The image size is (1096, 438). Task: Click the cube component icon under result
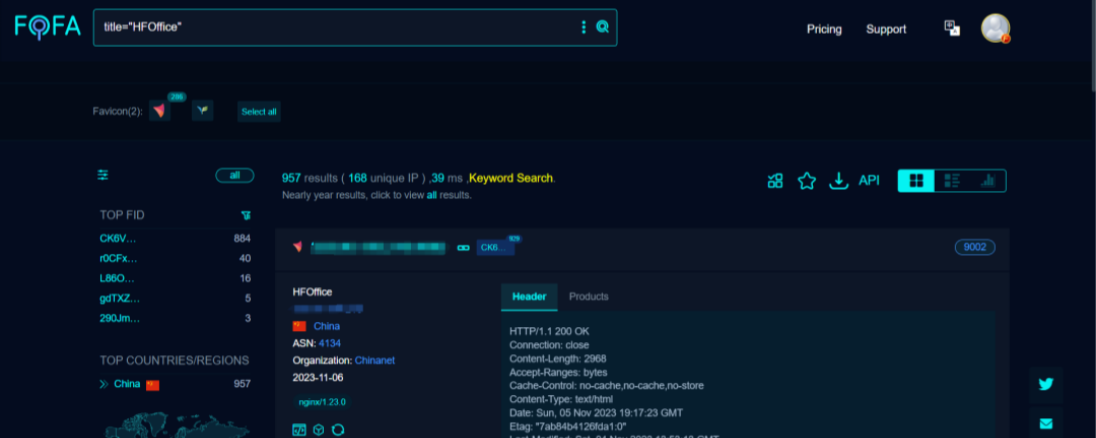tap(319, 430)
